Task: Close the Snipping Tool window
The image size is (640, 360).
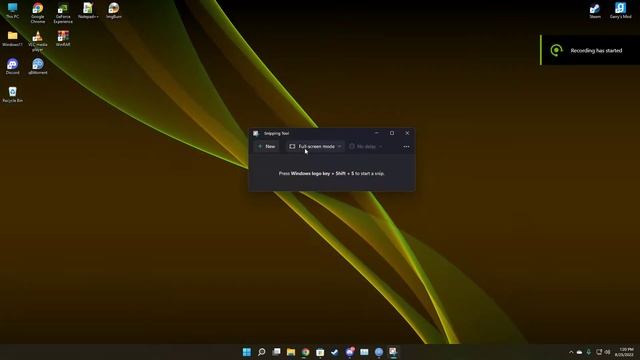Action: (407, 133)
